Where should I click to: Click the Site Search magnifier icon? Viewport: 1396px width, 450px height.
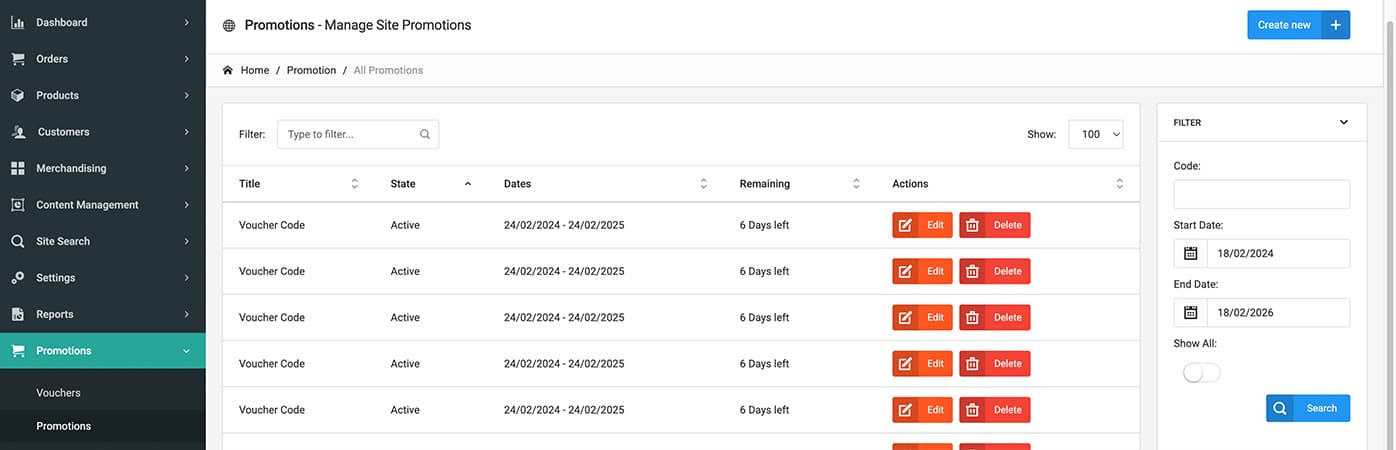tap(17, 241)
